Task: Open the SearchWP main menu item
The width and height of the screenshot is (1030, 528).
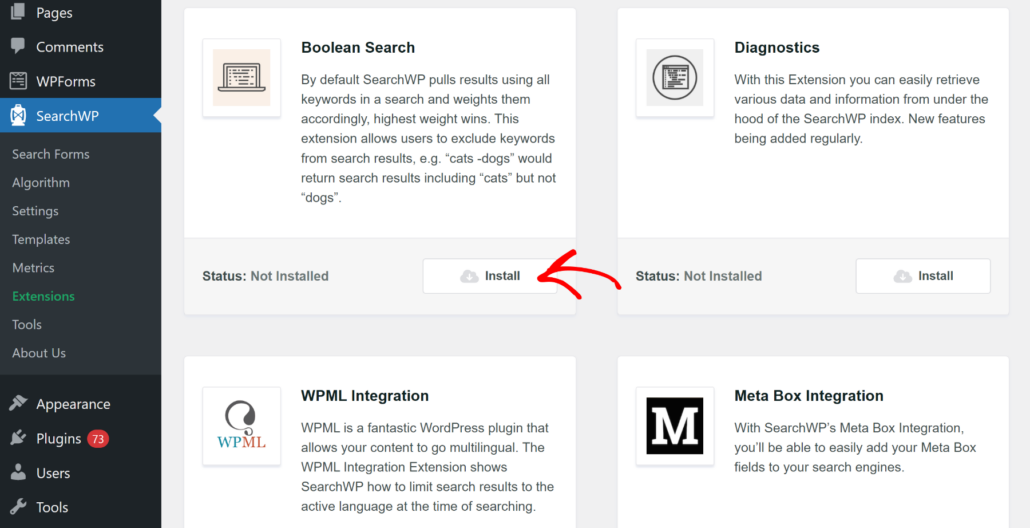Action: point(80,116)
